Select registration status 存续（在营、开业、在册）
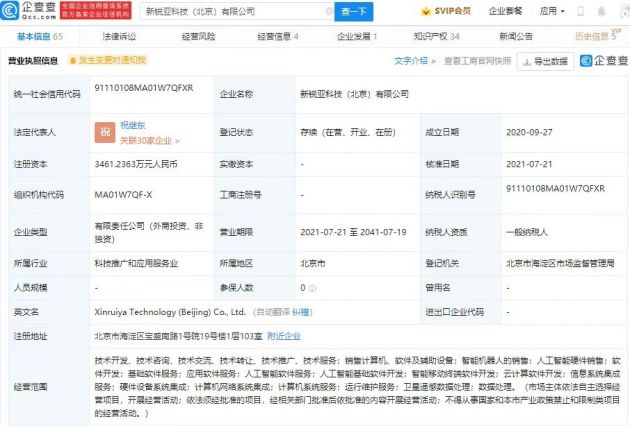Image resolution: width=630 pixels, height=426 pixels. pyautogui.click(x=348, y=132)
